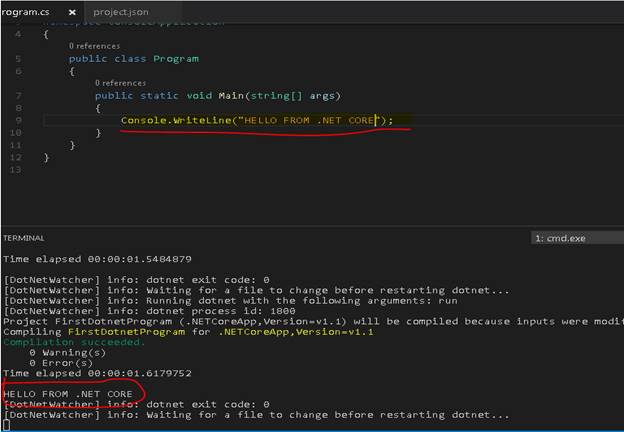
Task: Click the terminal prompt cursor at bottom
Action: click(x=6, y=425)
